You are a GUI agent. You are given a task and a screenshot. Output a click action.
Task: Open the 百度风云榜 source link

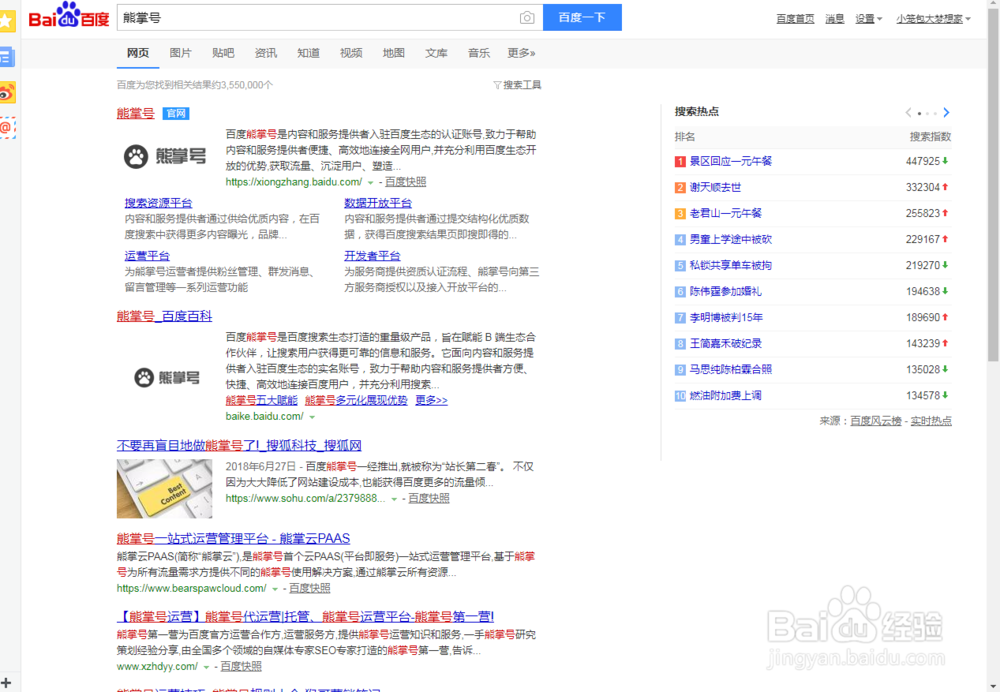pos(876,421)
